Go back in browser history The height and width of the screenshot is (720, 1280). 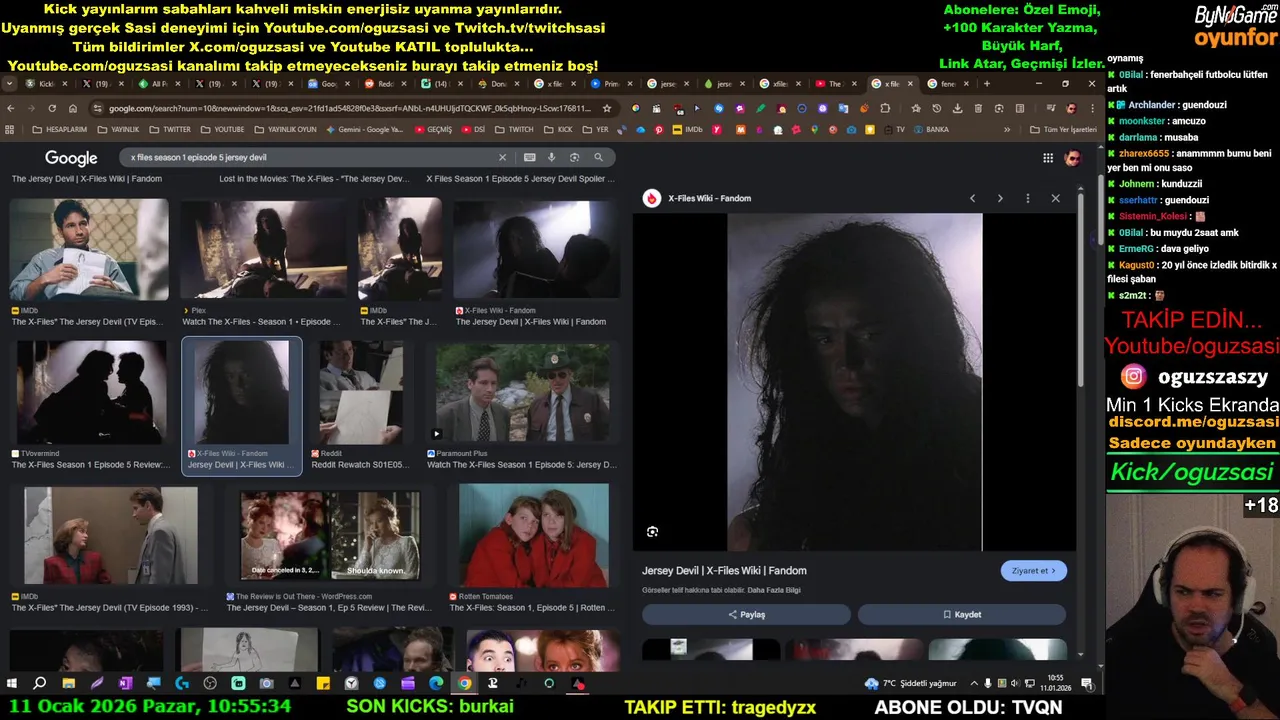[11, 108]
